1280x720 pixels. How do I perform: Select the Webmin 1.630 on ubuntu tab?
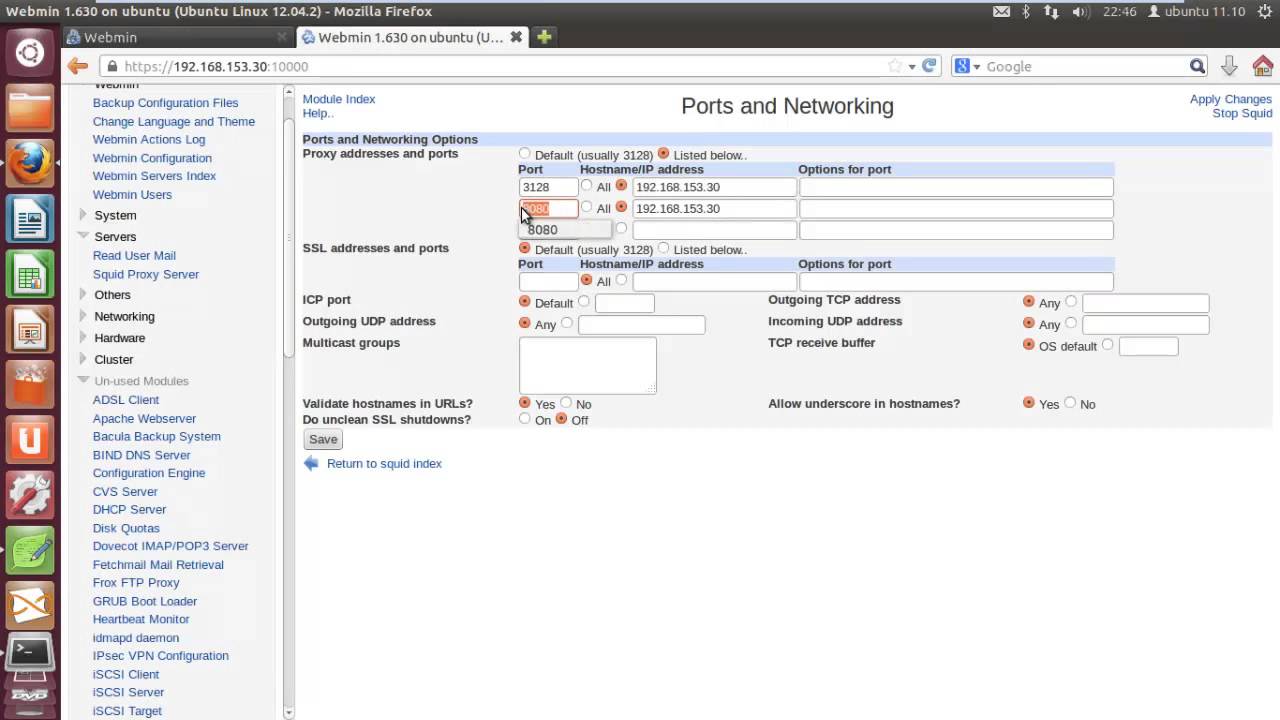(x=412, y=37)
